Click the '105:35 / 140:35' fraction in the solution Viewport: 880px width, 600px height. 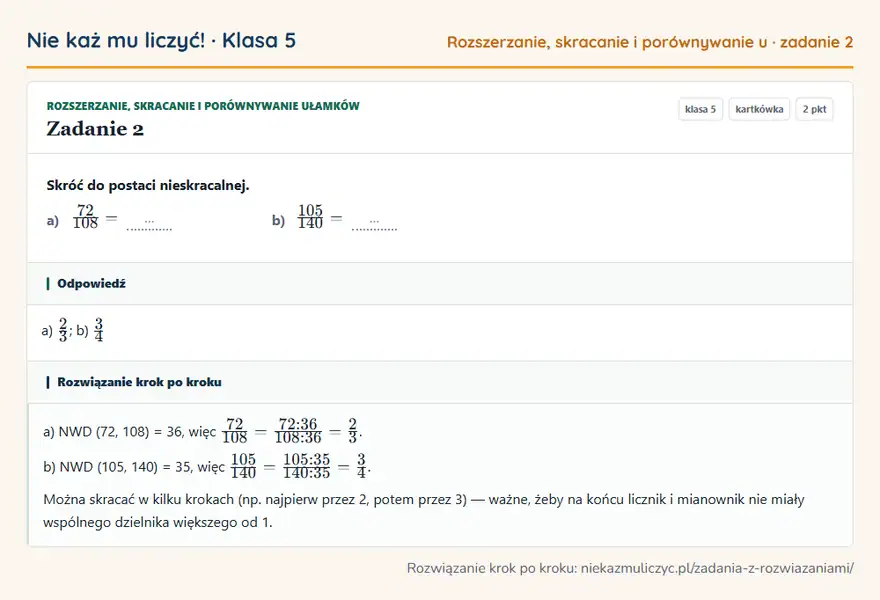[306, 466]
